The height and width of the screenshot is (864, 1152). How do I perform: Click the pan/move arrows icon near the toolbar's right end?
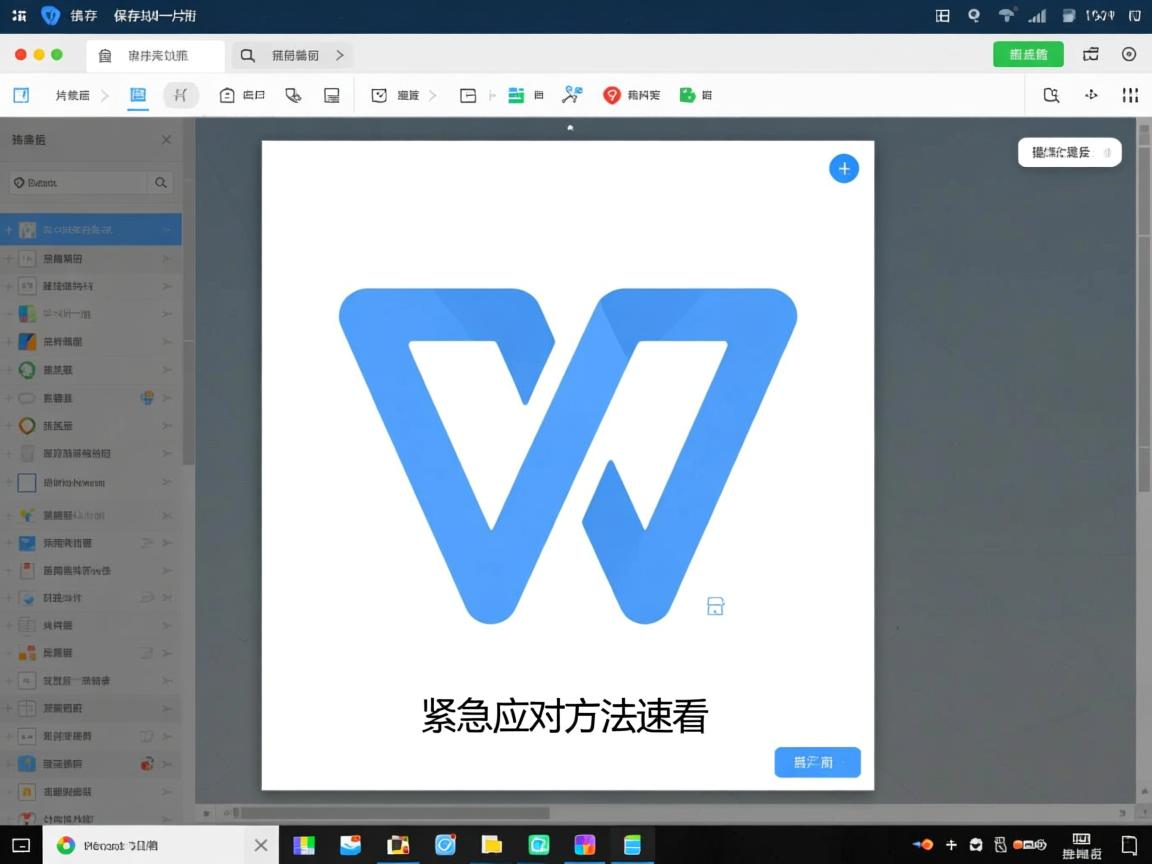(x=1091, y=95)
